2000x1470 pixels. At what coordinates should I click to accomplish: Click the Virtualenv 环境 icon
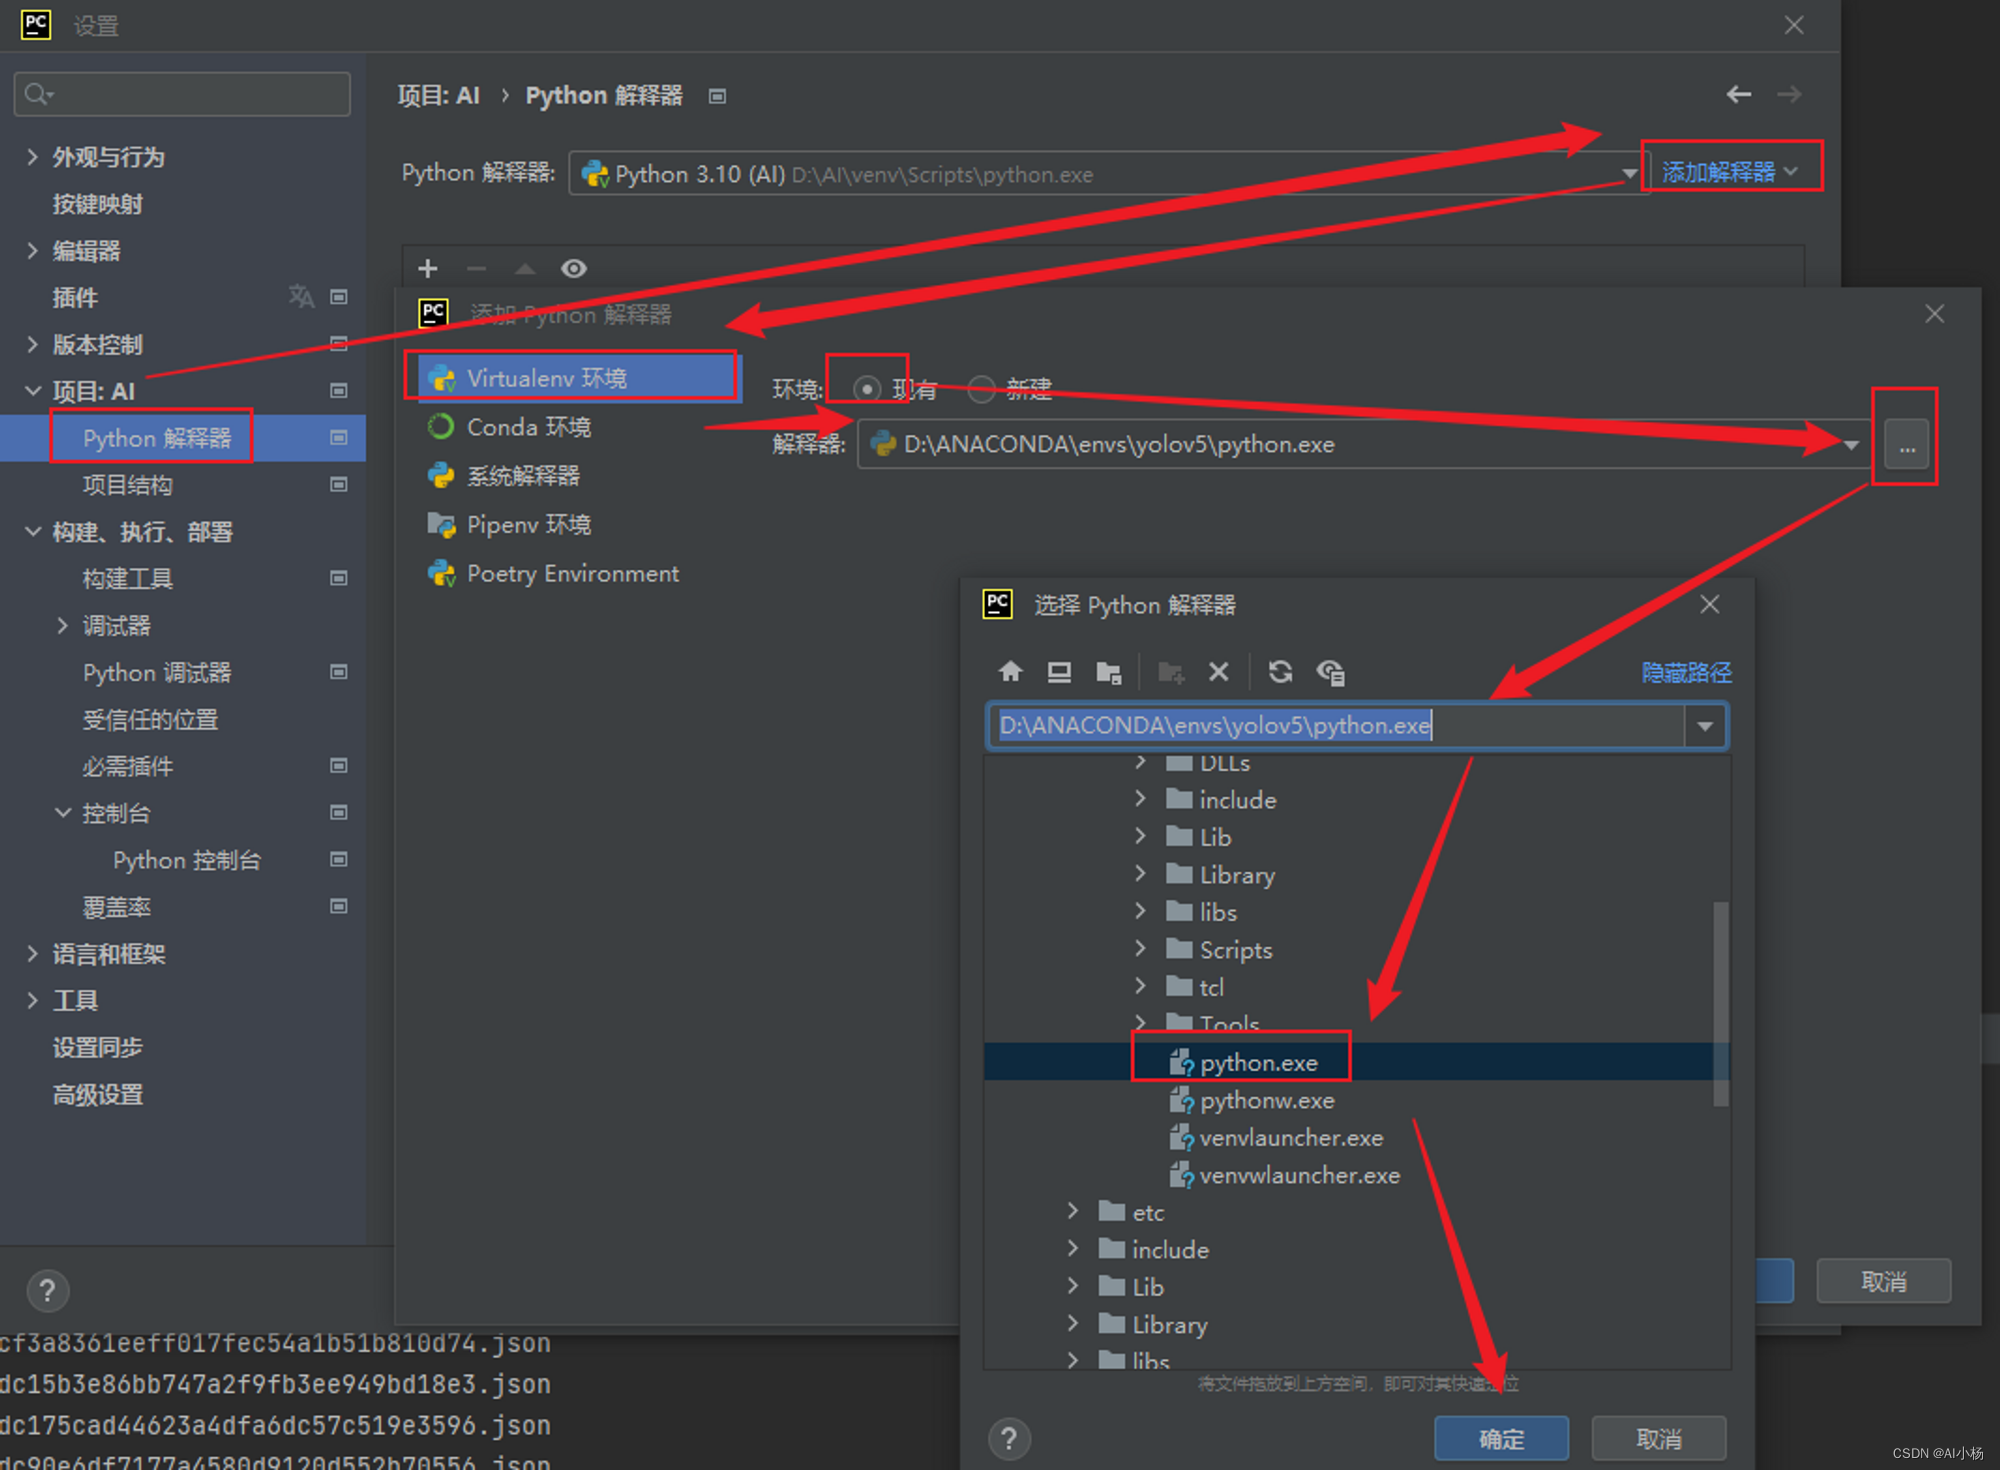443,377
